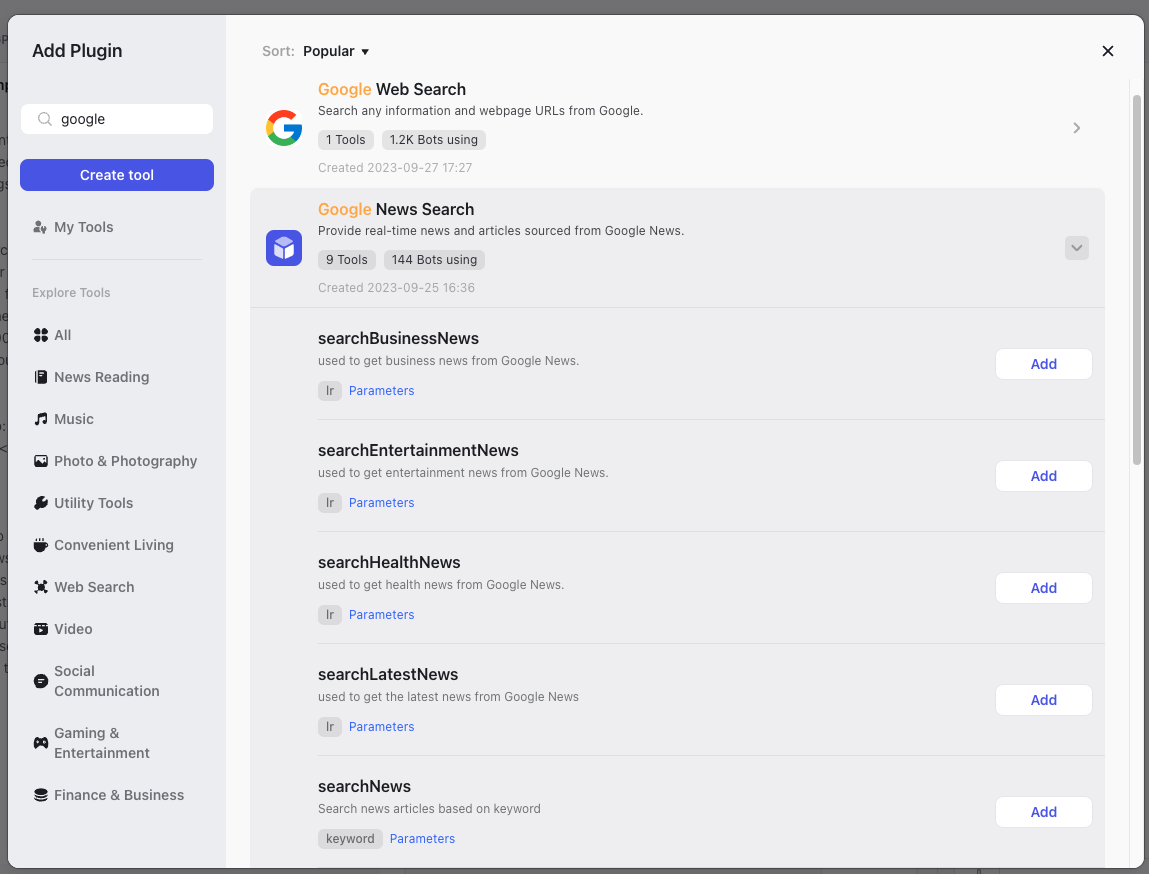Click the All categories grid icon
The height and width of the screenshot is (874, 1149).
[x=40, y=335]
